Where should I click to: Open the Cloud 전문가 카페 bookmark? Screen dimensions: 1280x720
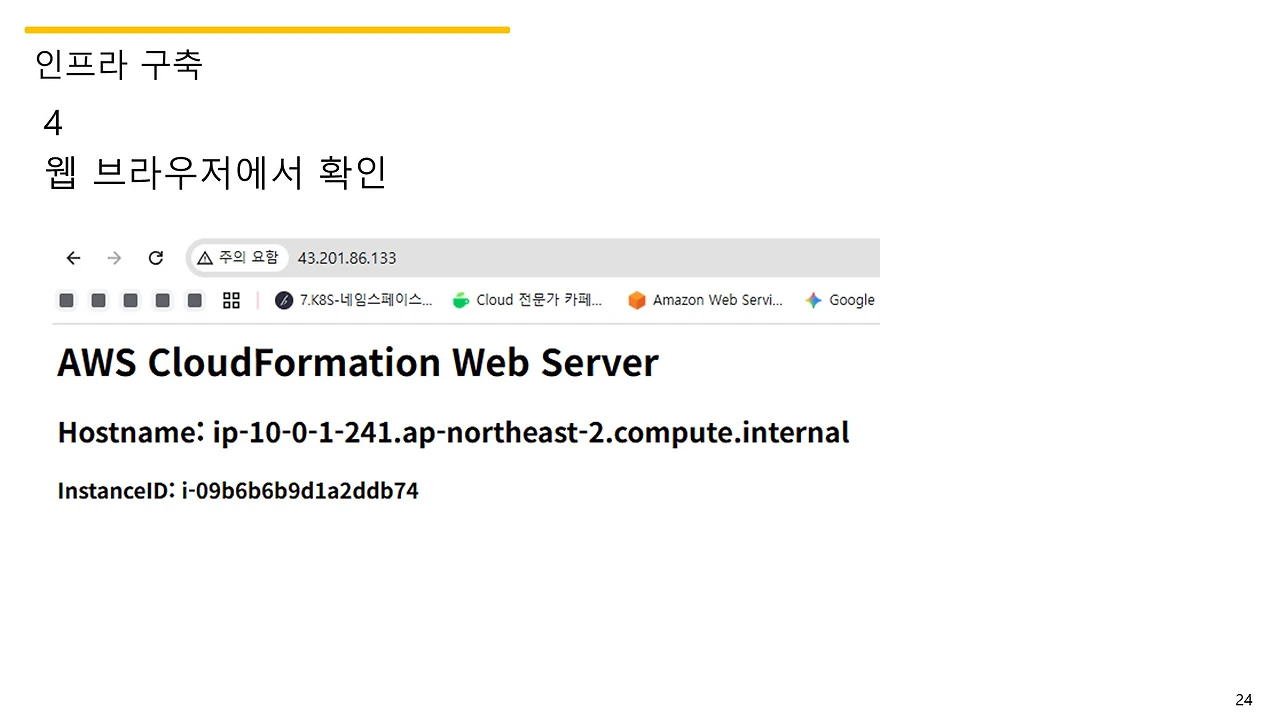[528, 300]
